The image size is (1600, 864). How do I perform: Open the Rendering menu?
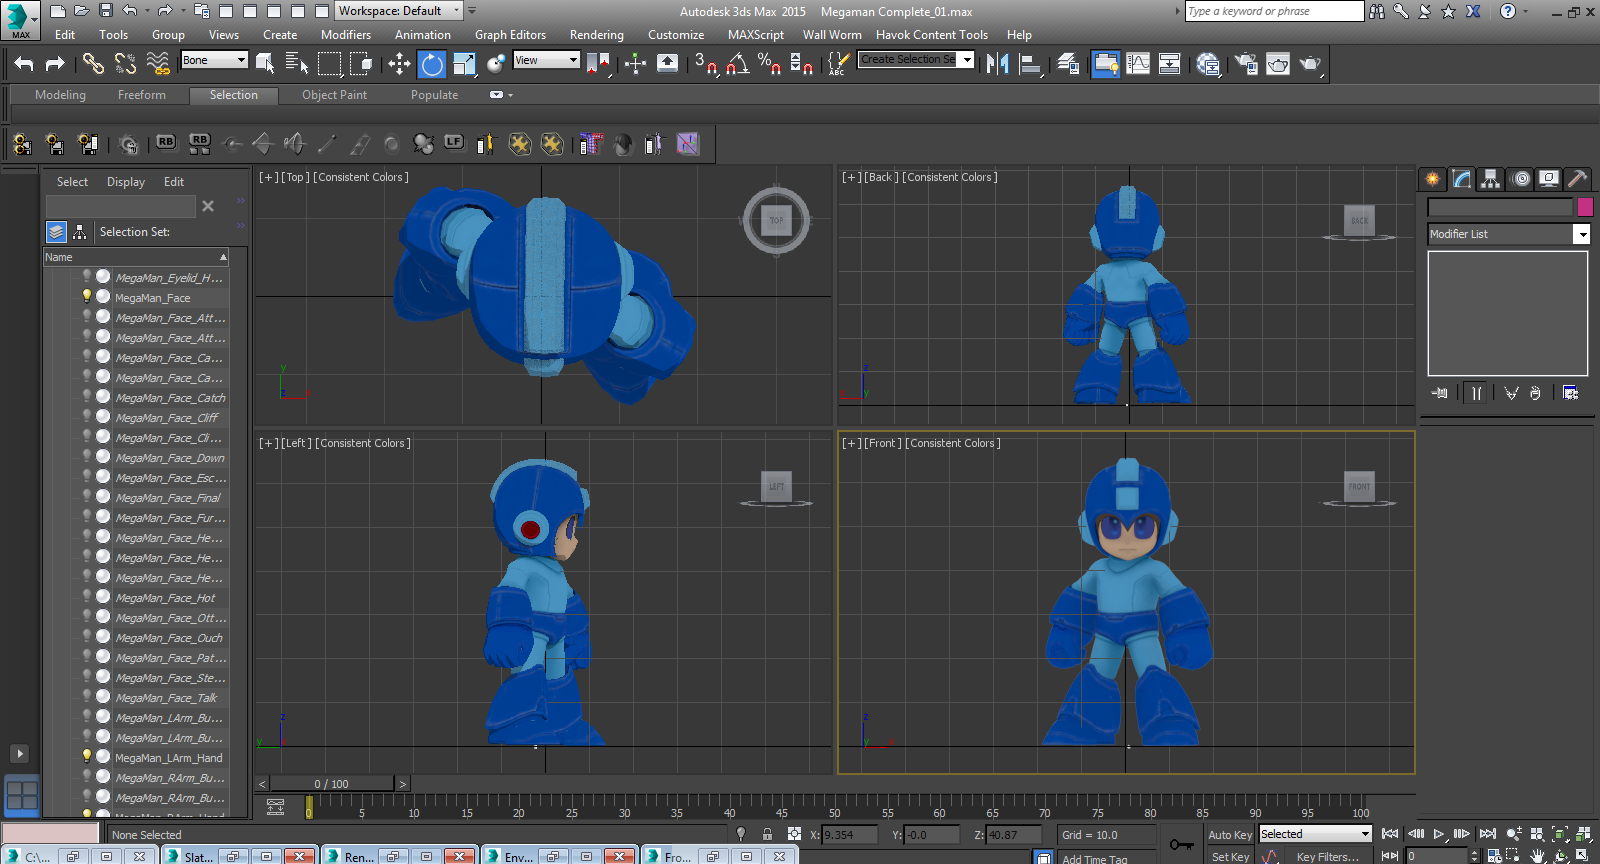click(x=596, y=35)
